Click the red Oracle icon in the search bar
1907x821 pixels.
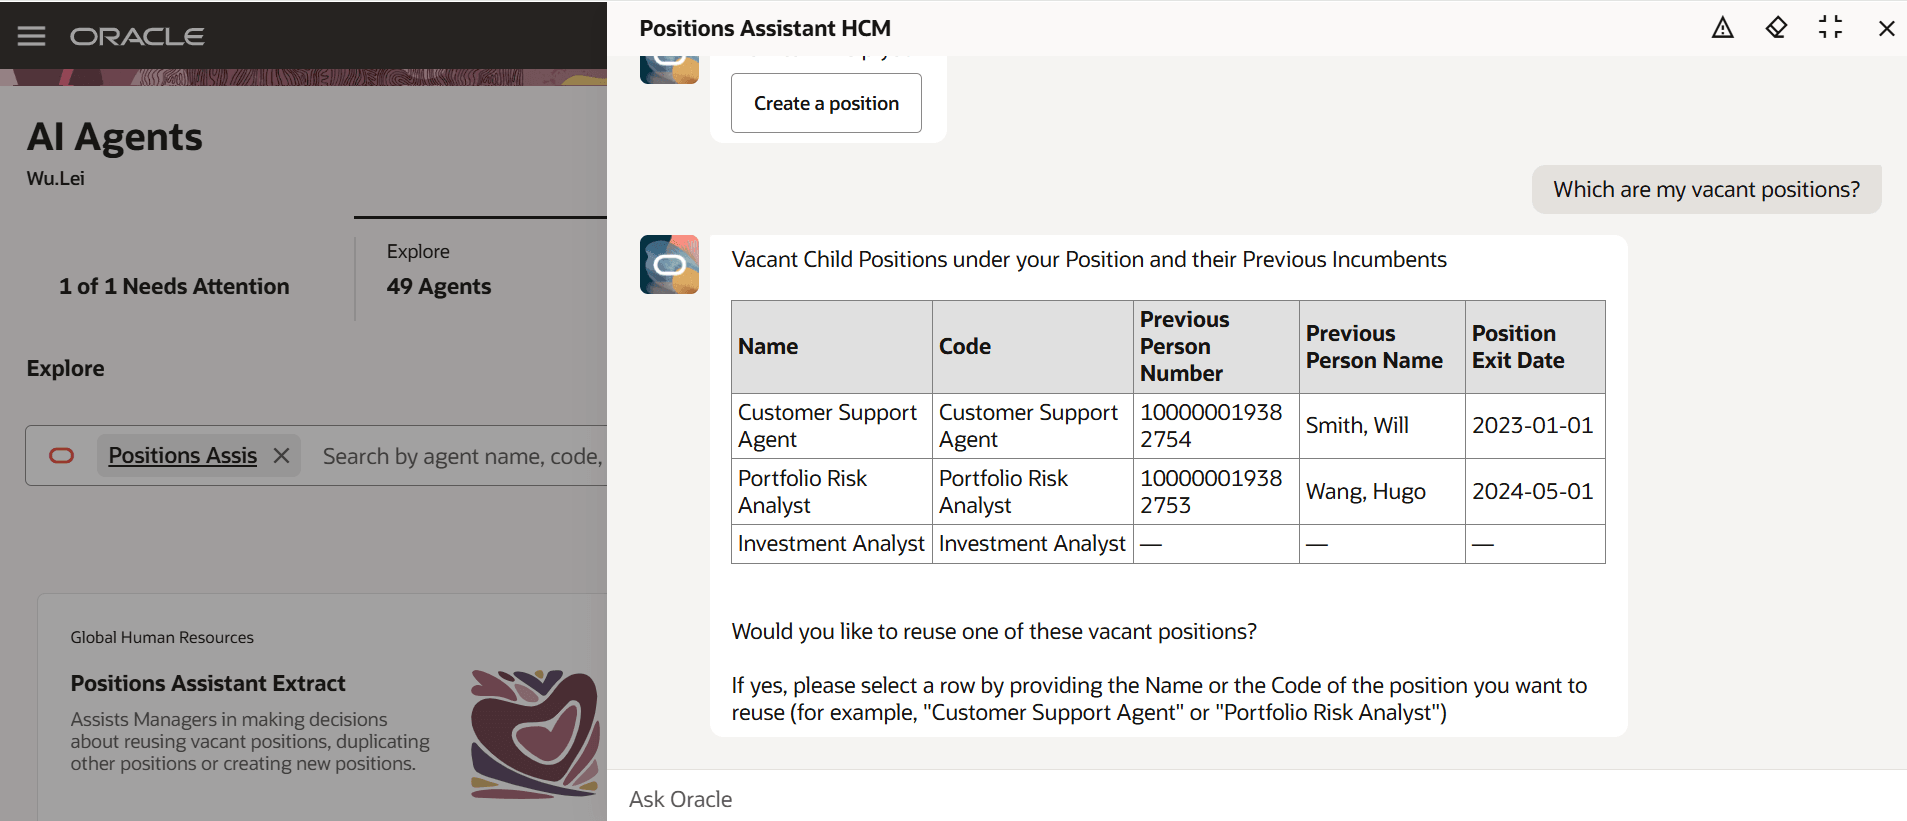click(62, 456)
